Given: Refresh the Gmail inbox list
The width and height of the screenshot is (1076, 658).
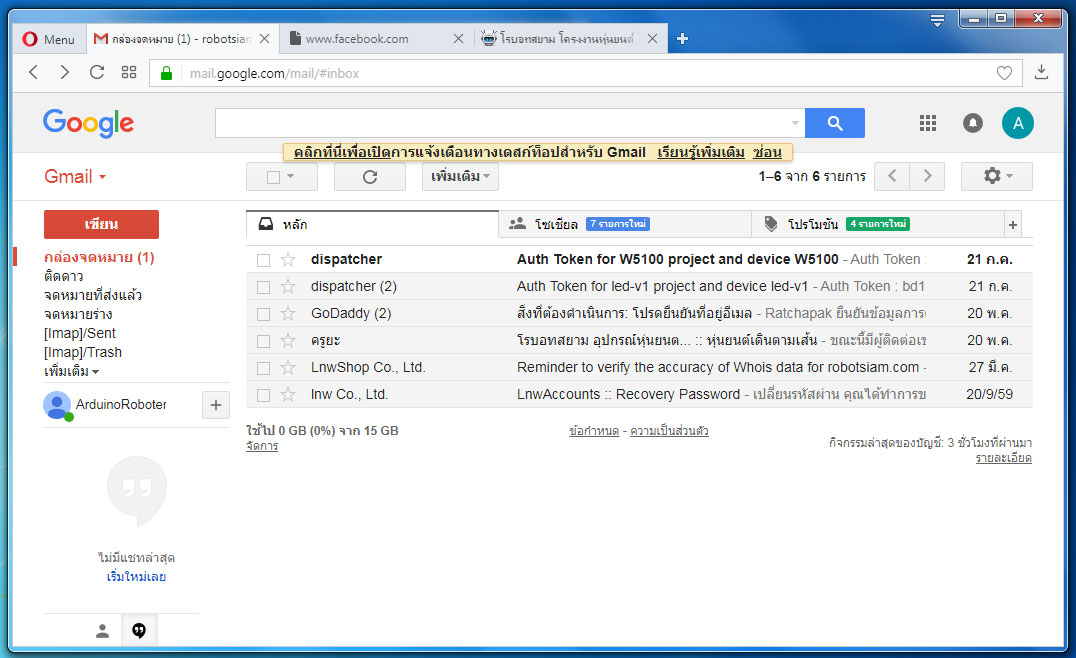Looking at the screenshot, I should point(370,177).
